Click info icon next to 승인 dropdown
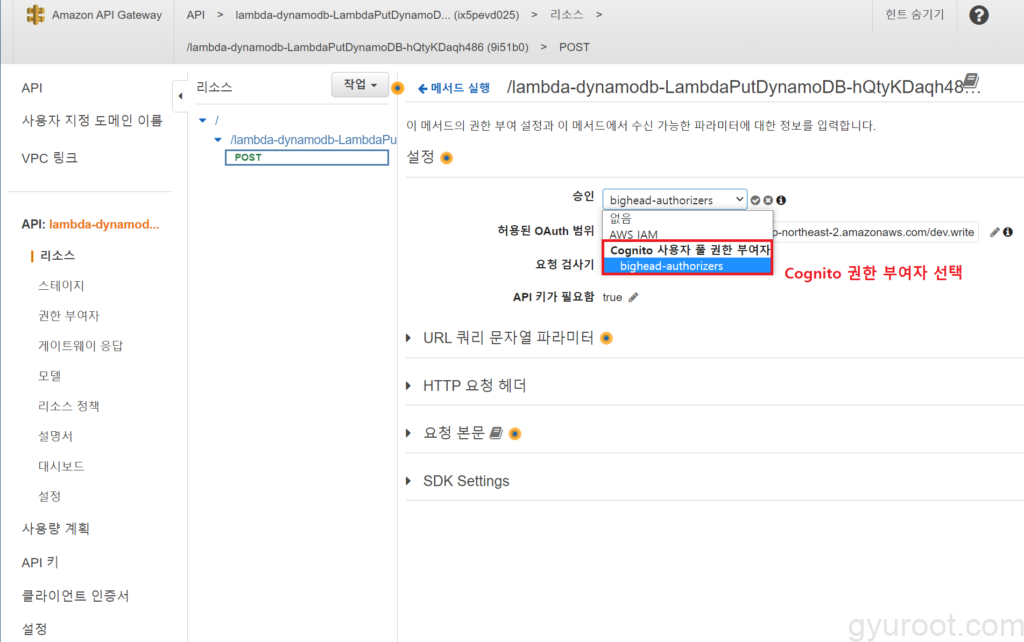Image resolution: width=1024 pixels, height=642 pixels. (781, 200)
